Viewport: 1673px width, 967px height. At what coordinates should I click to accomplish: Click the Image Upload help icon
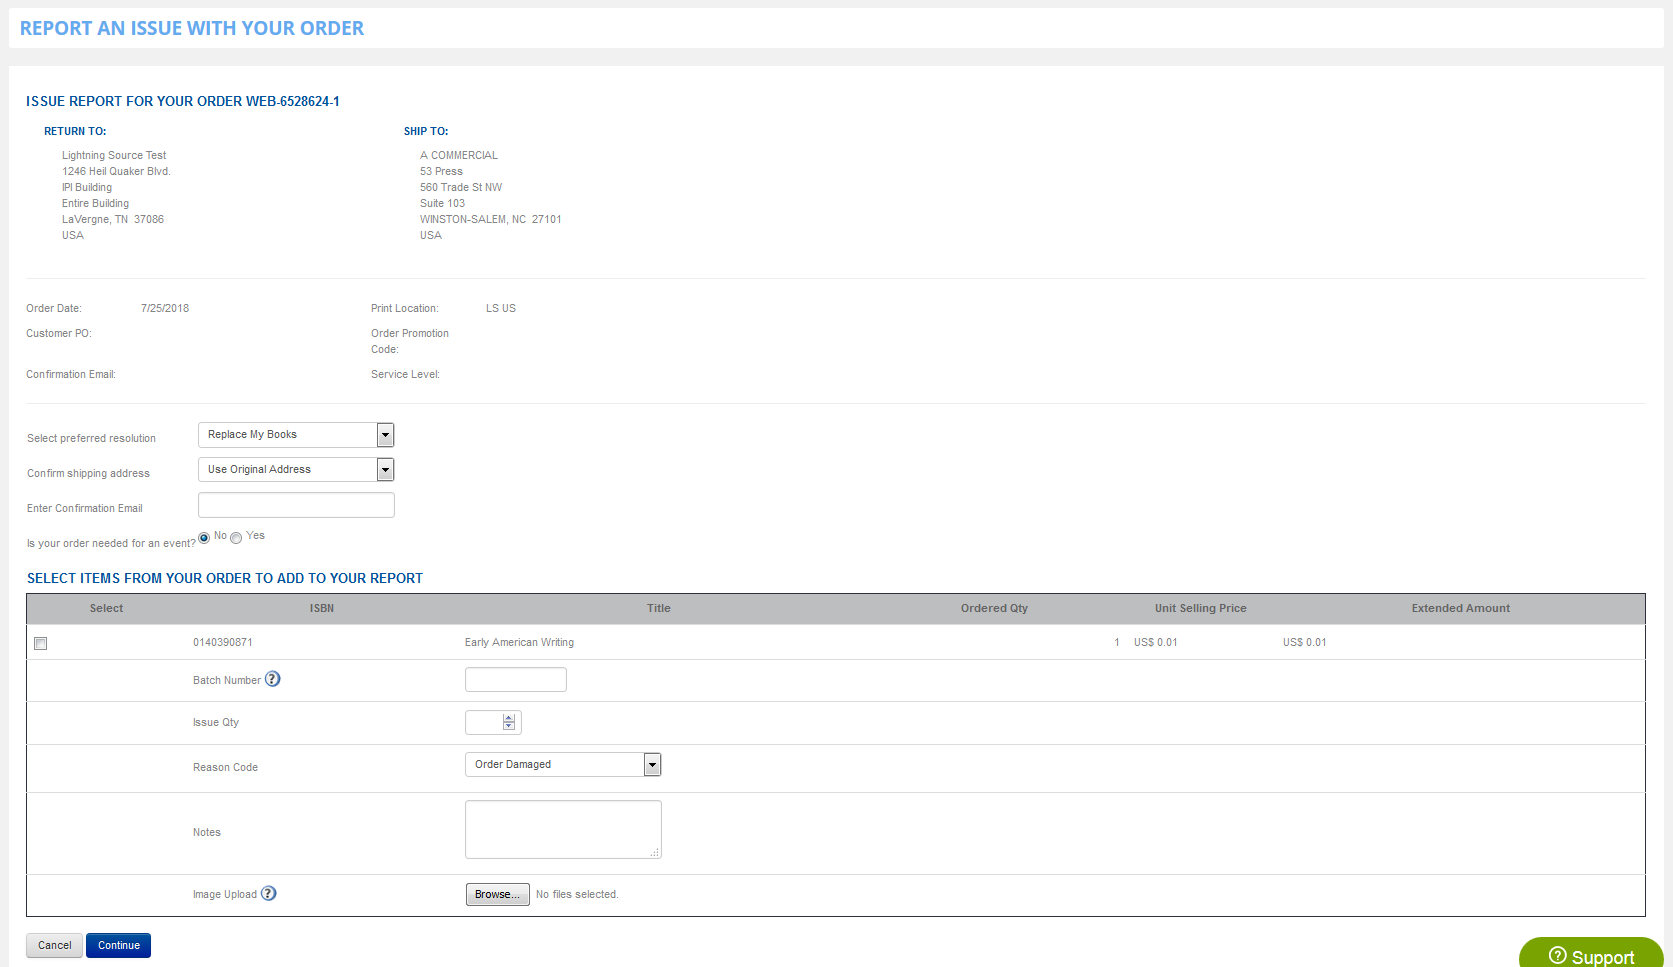(x=269, y=893)
